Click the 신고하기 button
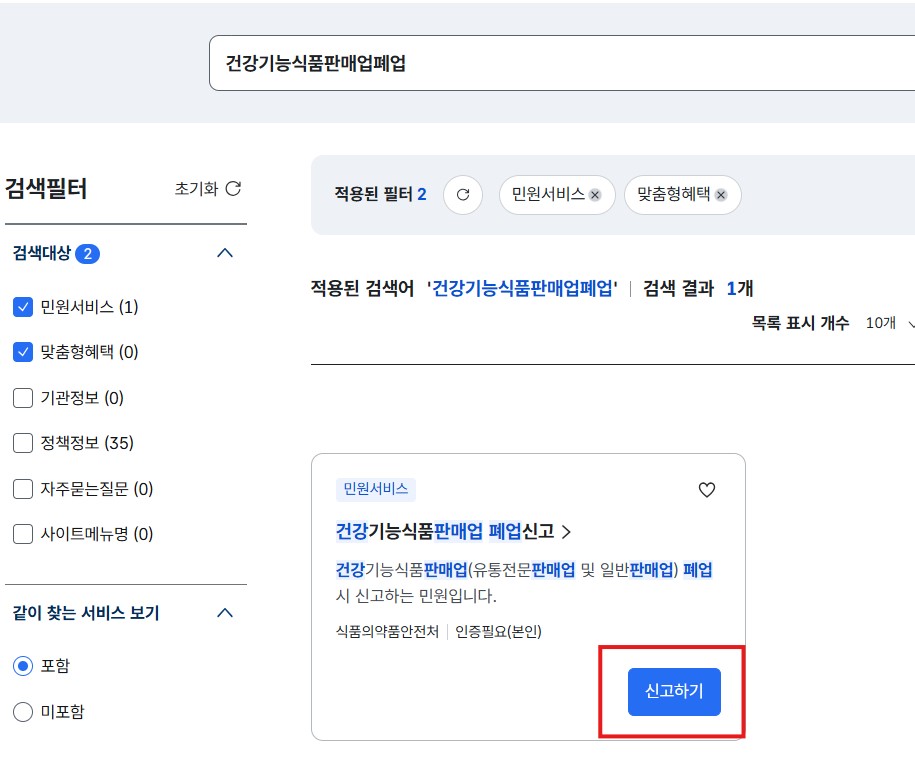Screen dimensions: 915x761 click(673, 692)
